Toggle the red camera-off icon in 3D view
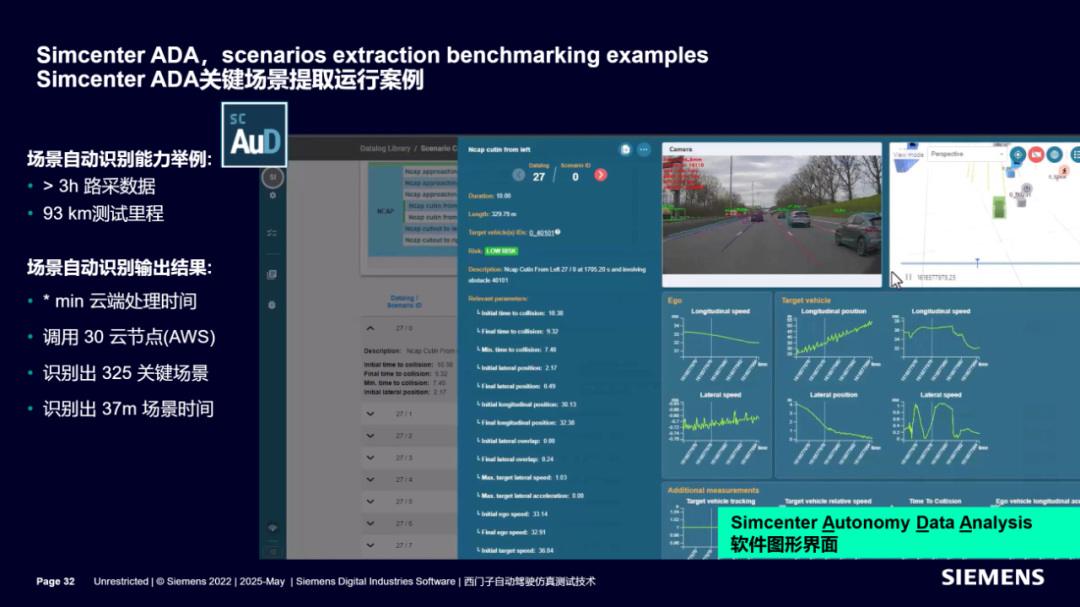This screenshot has width=1080, height=607. (1036, 155)
